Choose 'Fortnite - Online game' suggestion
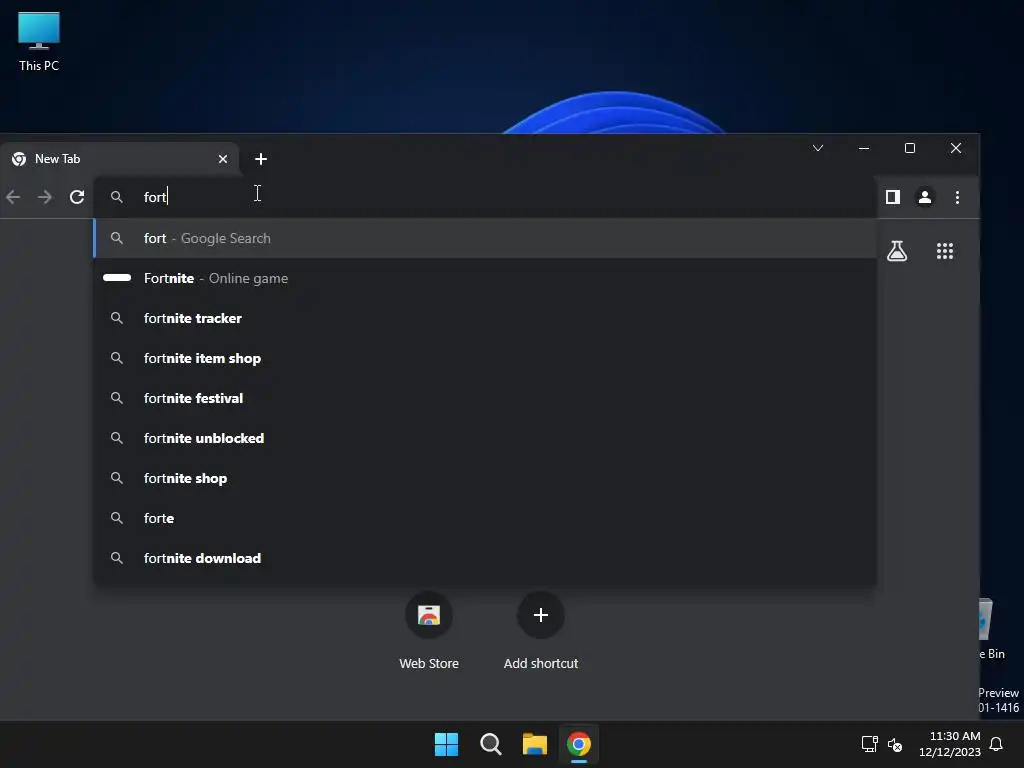 coord(485,278)
